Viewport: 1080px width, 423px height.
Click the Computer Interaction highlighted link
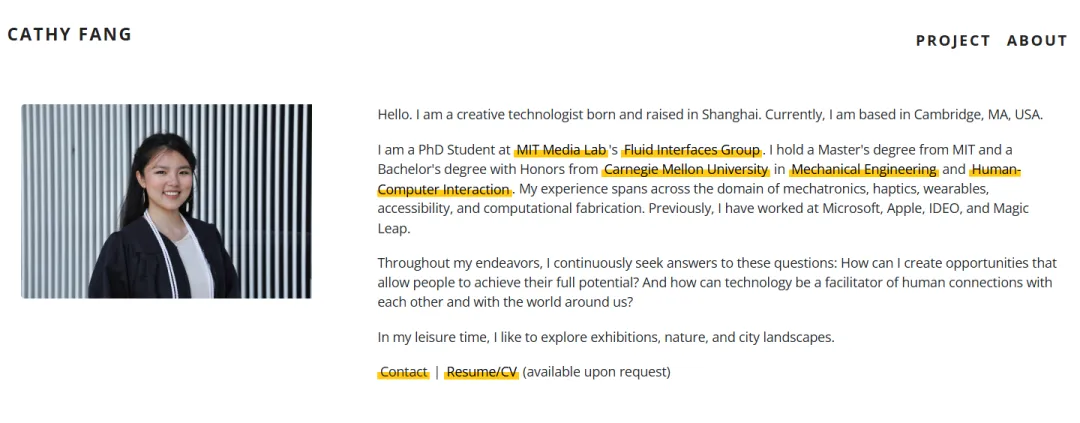point(444,189)
